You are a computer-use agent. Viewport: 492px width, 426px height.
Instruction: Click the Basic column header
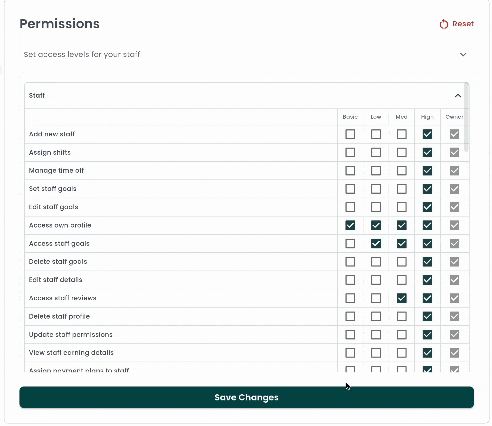coord(350,117)
